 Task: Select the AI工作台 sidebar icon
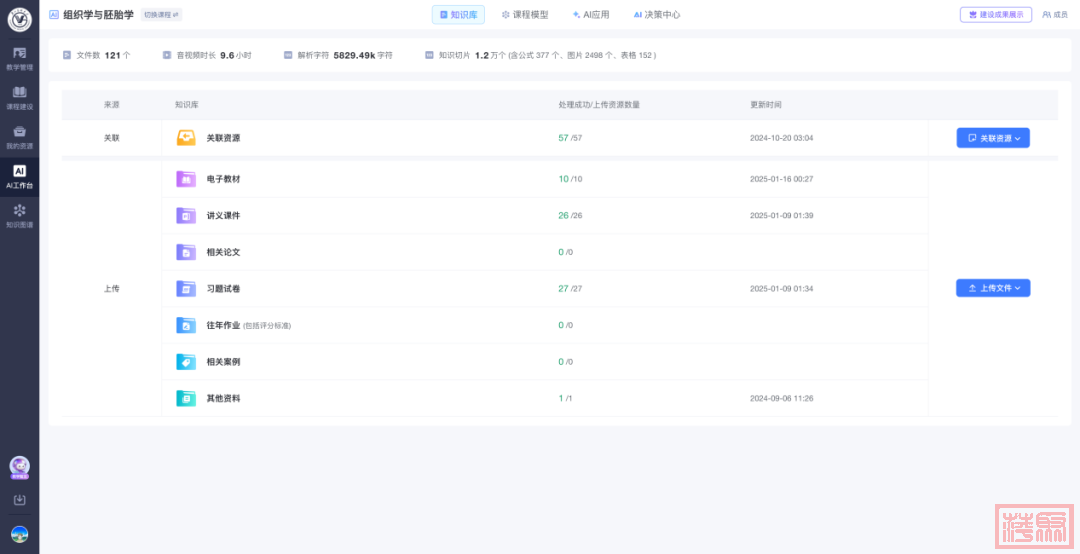click(19, 176)
